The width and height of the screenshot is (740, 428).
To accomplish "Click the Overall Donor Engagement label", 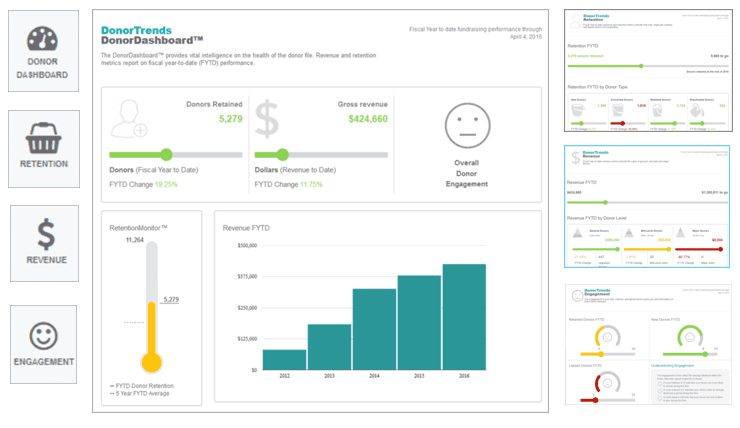I will [x=467, y=173].
